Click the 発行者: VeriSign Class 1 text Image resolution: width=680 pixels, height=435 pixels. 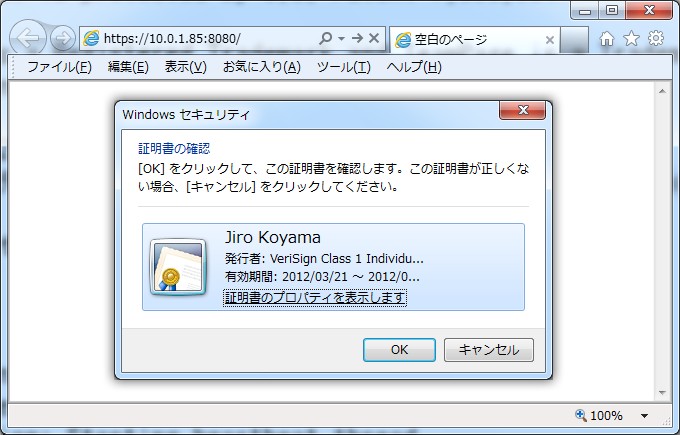point(324,259)
